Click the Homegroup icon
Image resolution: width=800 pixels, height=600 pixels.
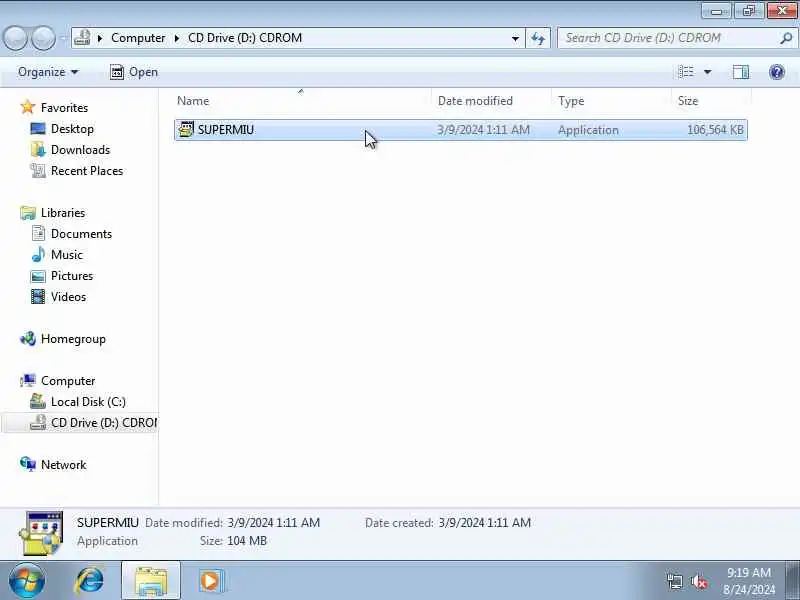(28, 339)
